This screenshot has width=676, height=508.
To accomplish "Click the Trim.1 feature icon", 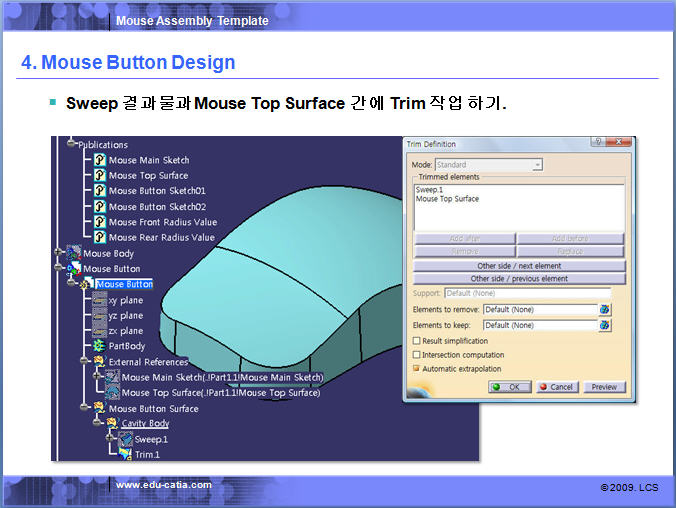I will pos(125,455).
